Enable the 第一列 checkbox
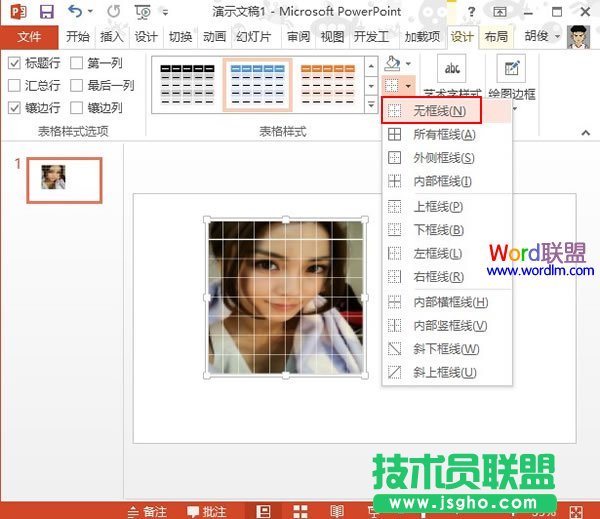This screenshot has width=600, height=519. pyautogui.click(x=77, y=63)
